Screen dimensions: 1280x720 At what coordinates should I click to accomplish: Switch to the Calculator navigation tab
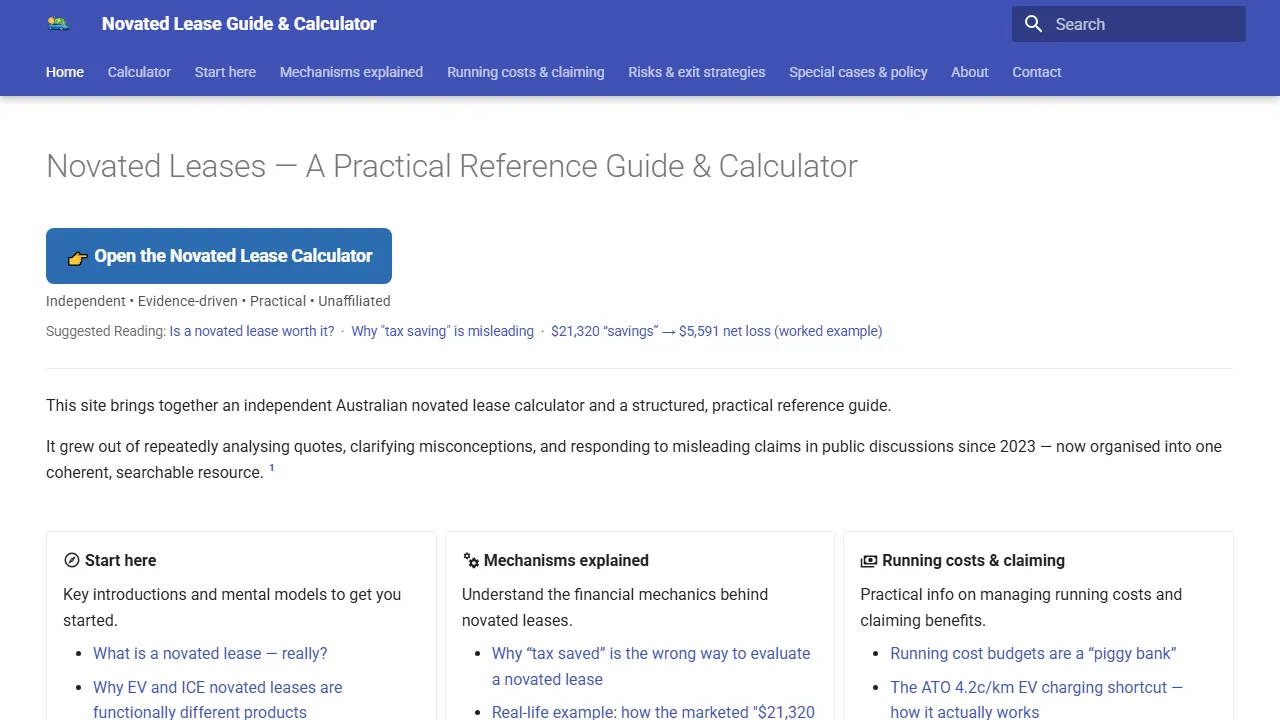tap(139, 71)
